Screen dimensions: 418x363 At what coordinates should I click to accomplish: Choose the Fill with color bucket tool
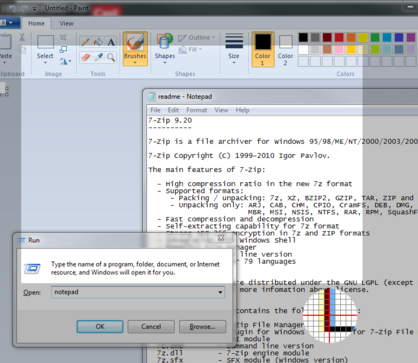[98, 42]
